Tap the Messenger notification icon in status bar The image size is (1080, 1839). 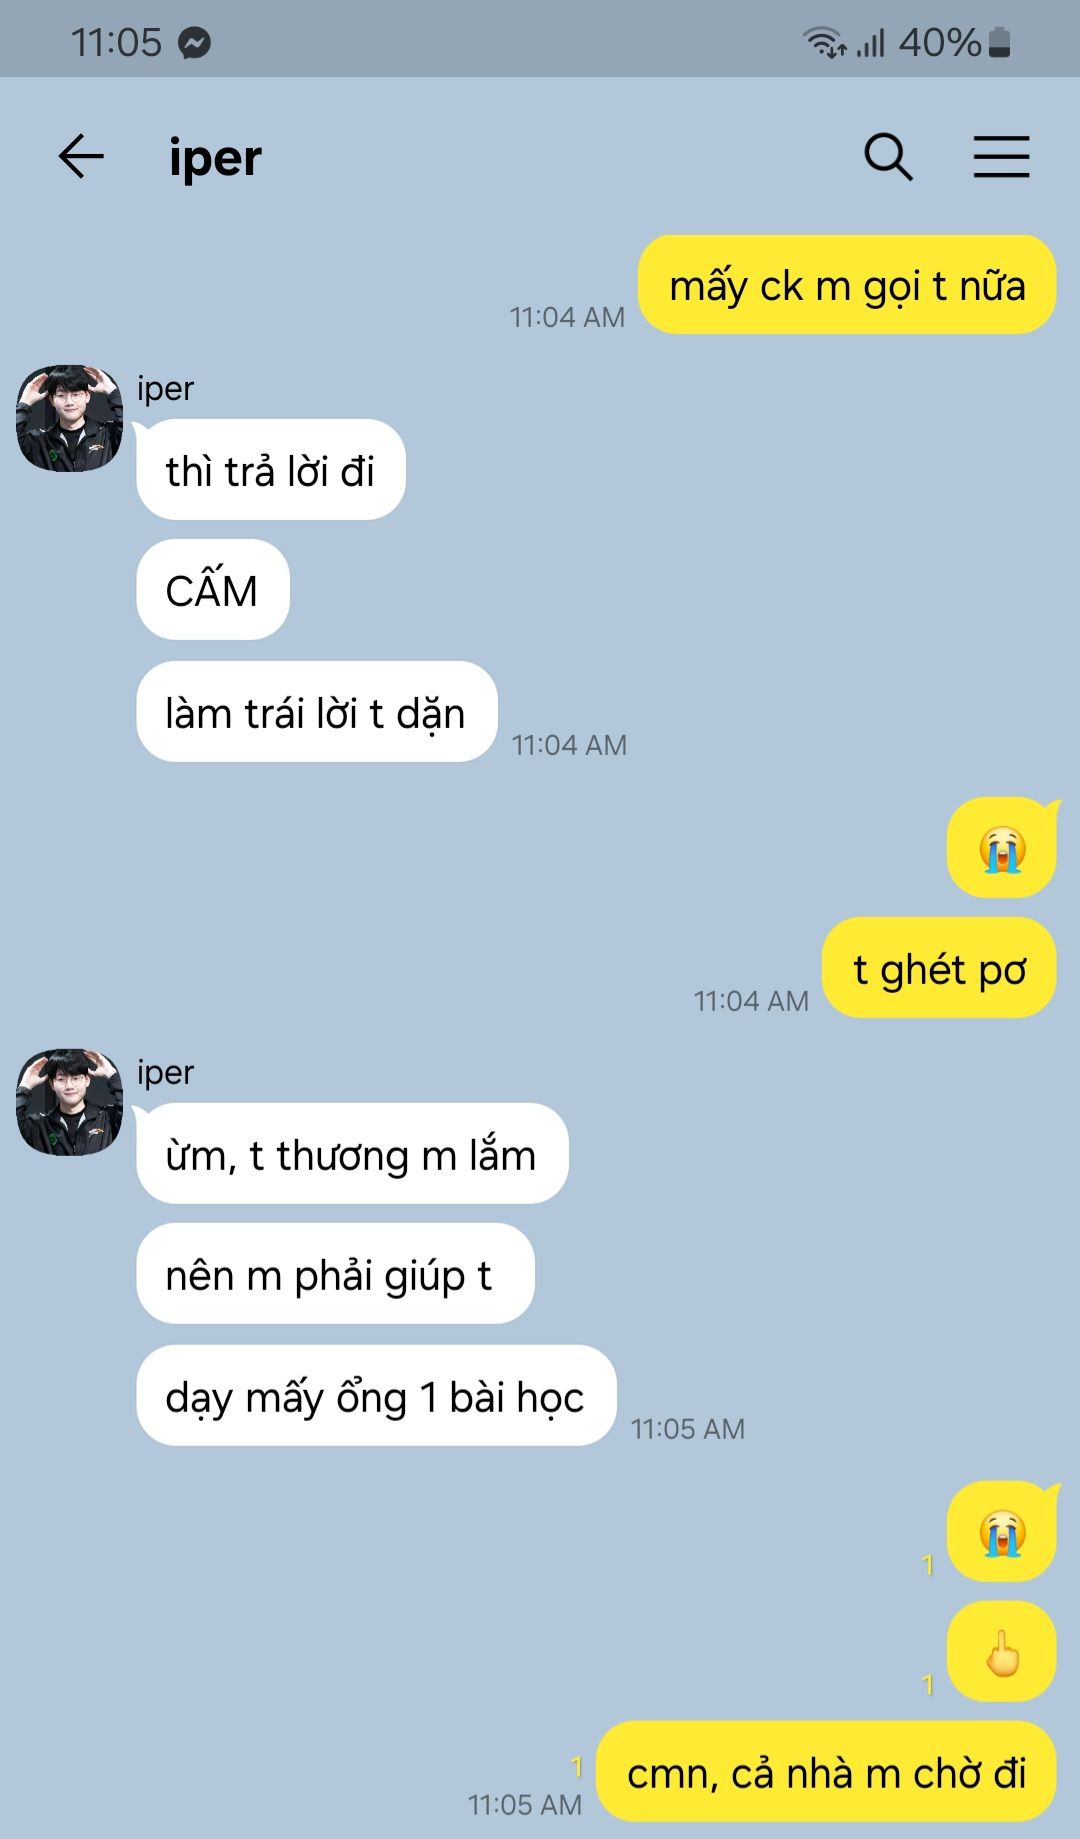tap(194, 43)
